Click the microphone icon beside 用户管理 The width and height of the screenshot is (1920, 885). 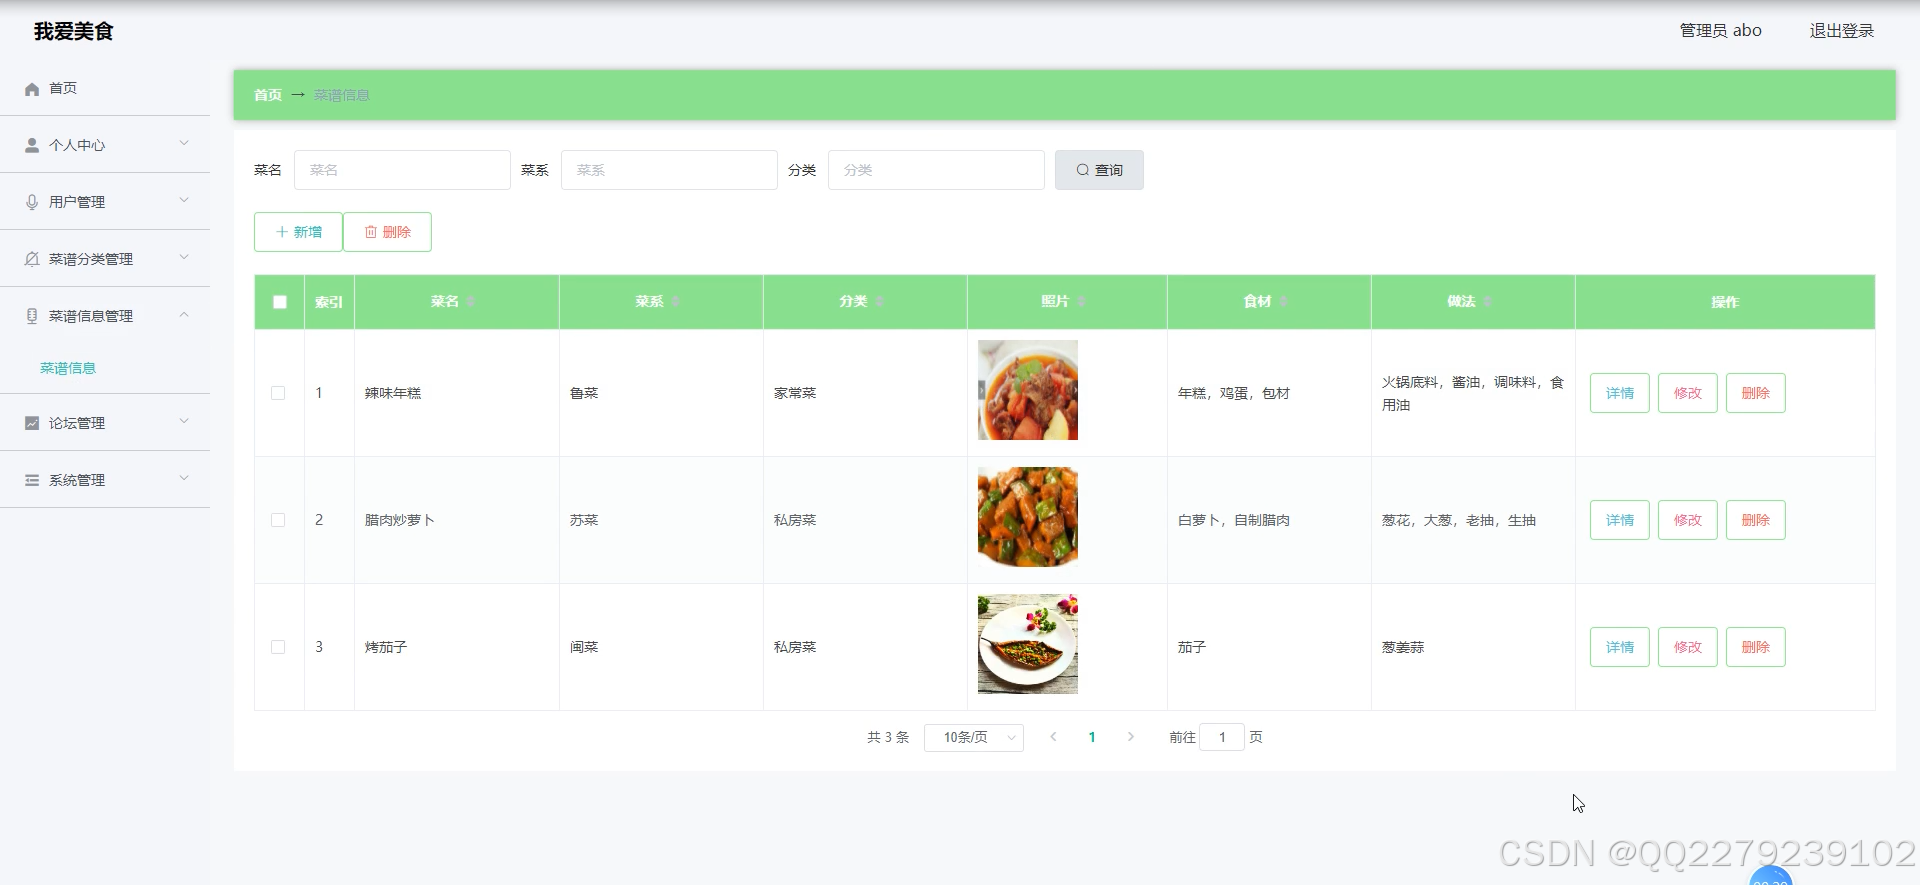point(32,202)
